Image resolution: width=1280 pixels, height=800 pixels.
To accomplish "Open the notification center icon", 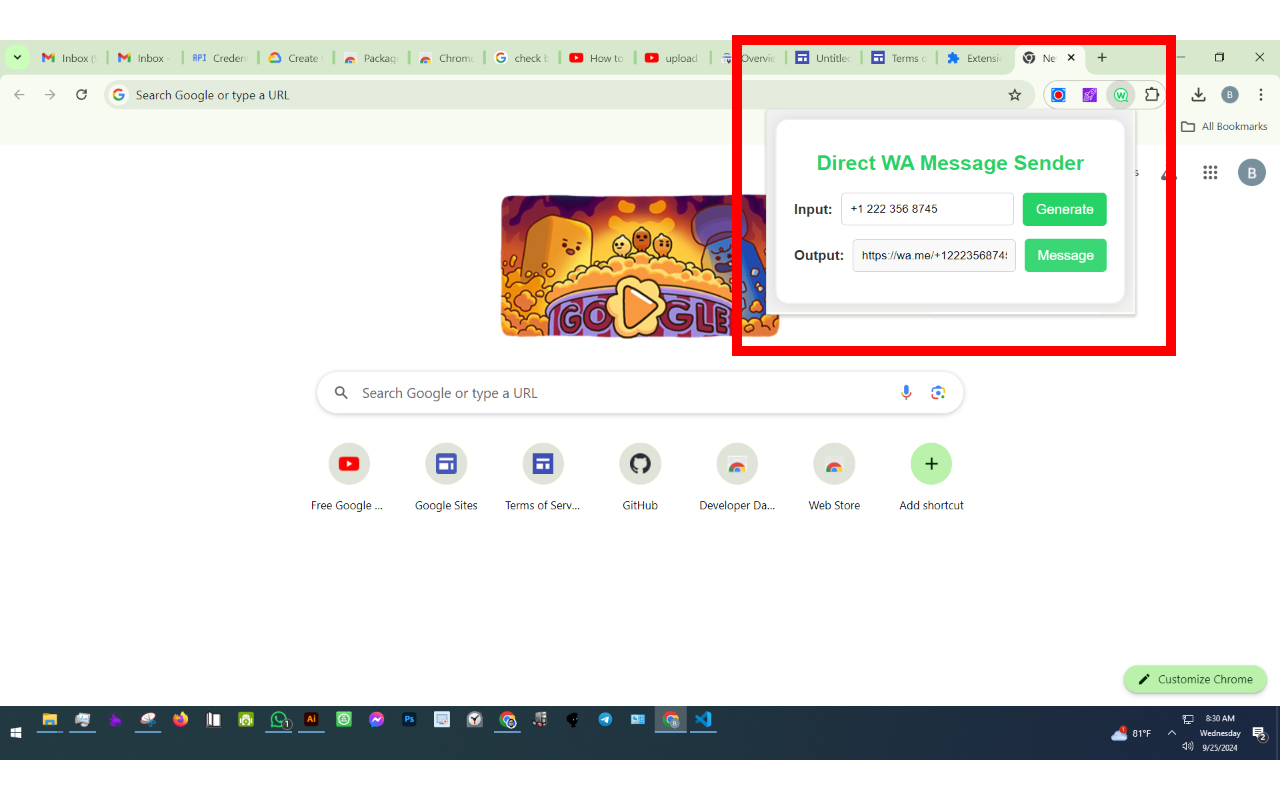I will pos(1260,734).
